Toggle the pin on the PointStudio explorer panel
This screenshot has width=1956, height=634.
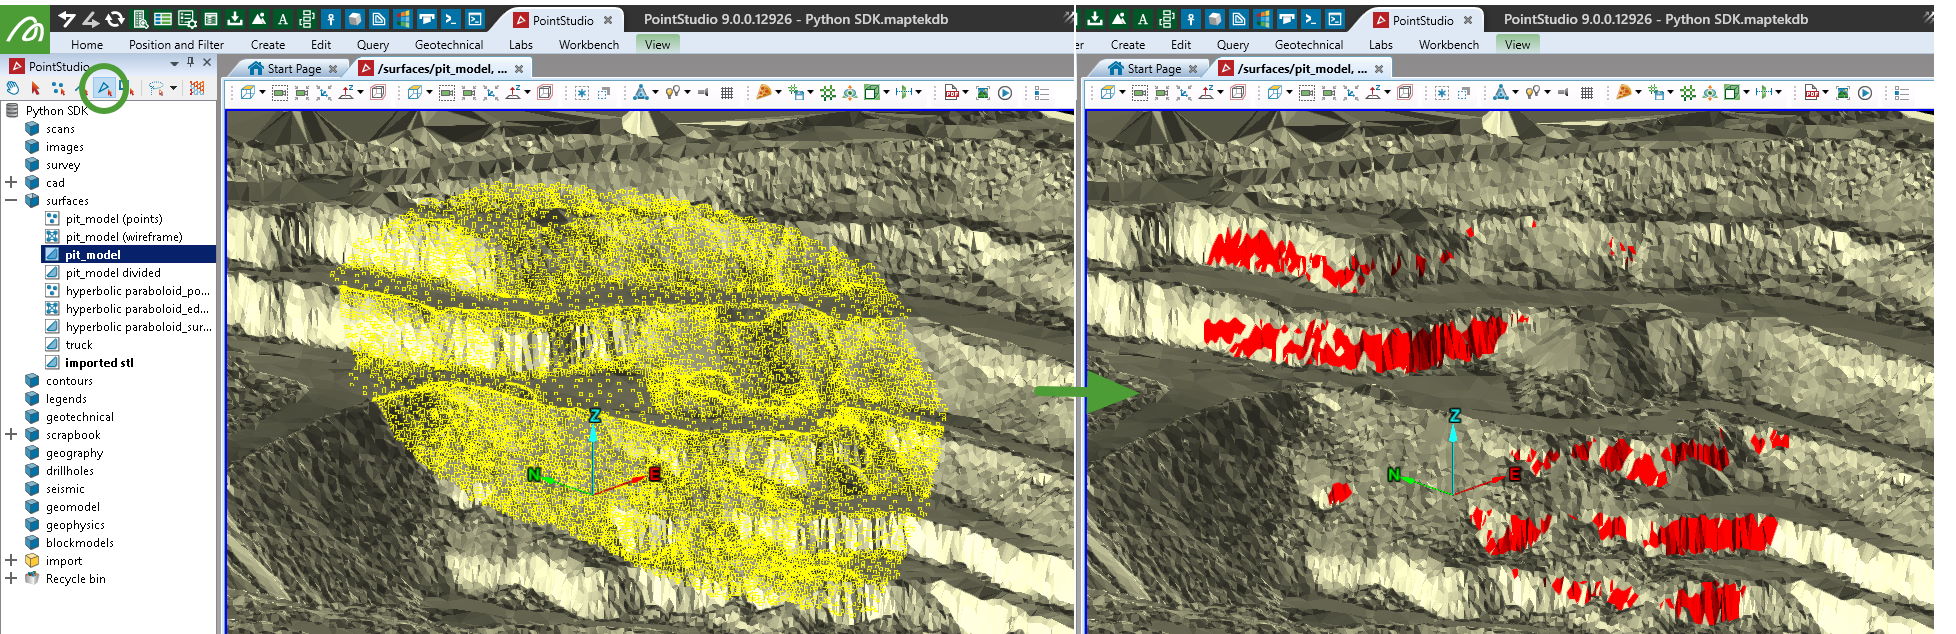tap(190, 63)
